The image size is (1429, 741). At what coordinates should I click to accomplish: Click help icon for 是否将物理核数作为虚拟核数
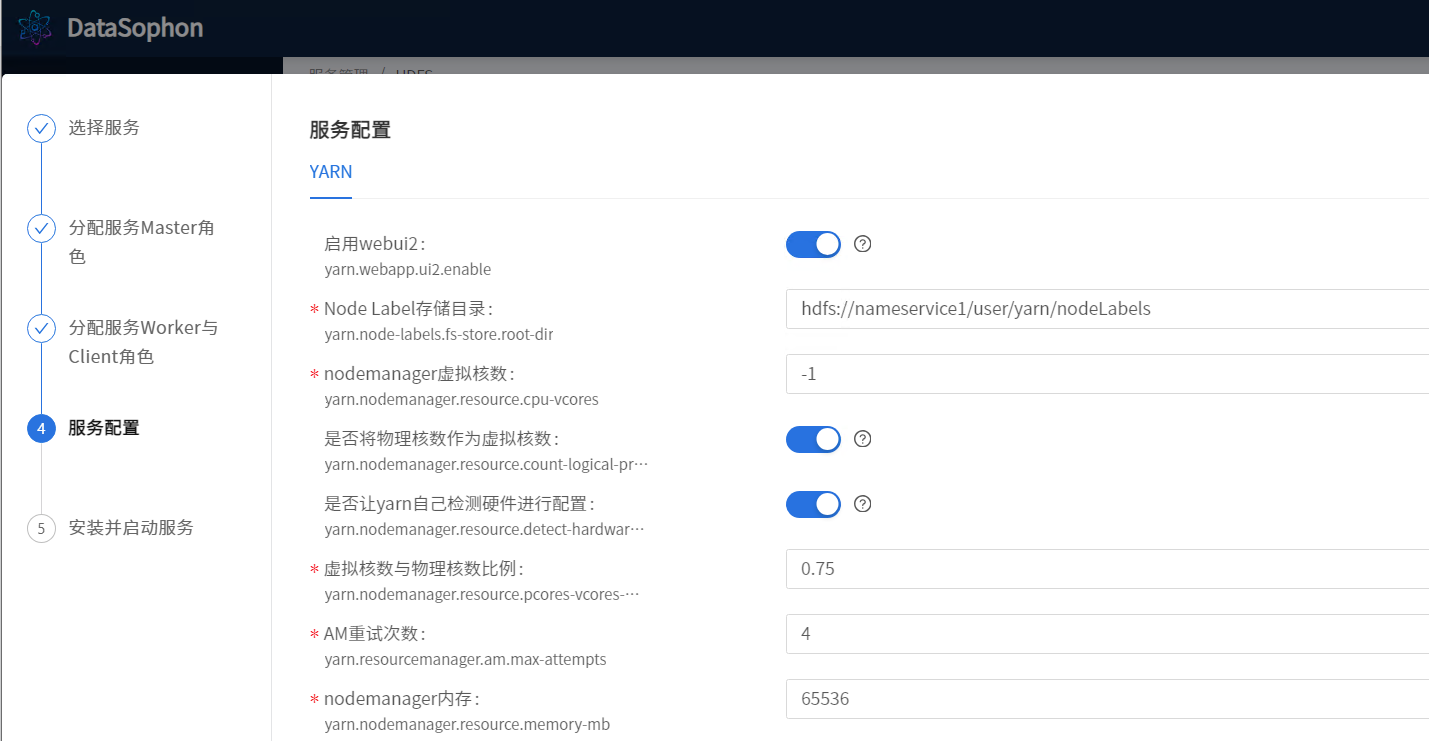coord(863,439)
